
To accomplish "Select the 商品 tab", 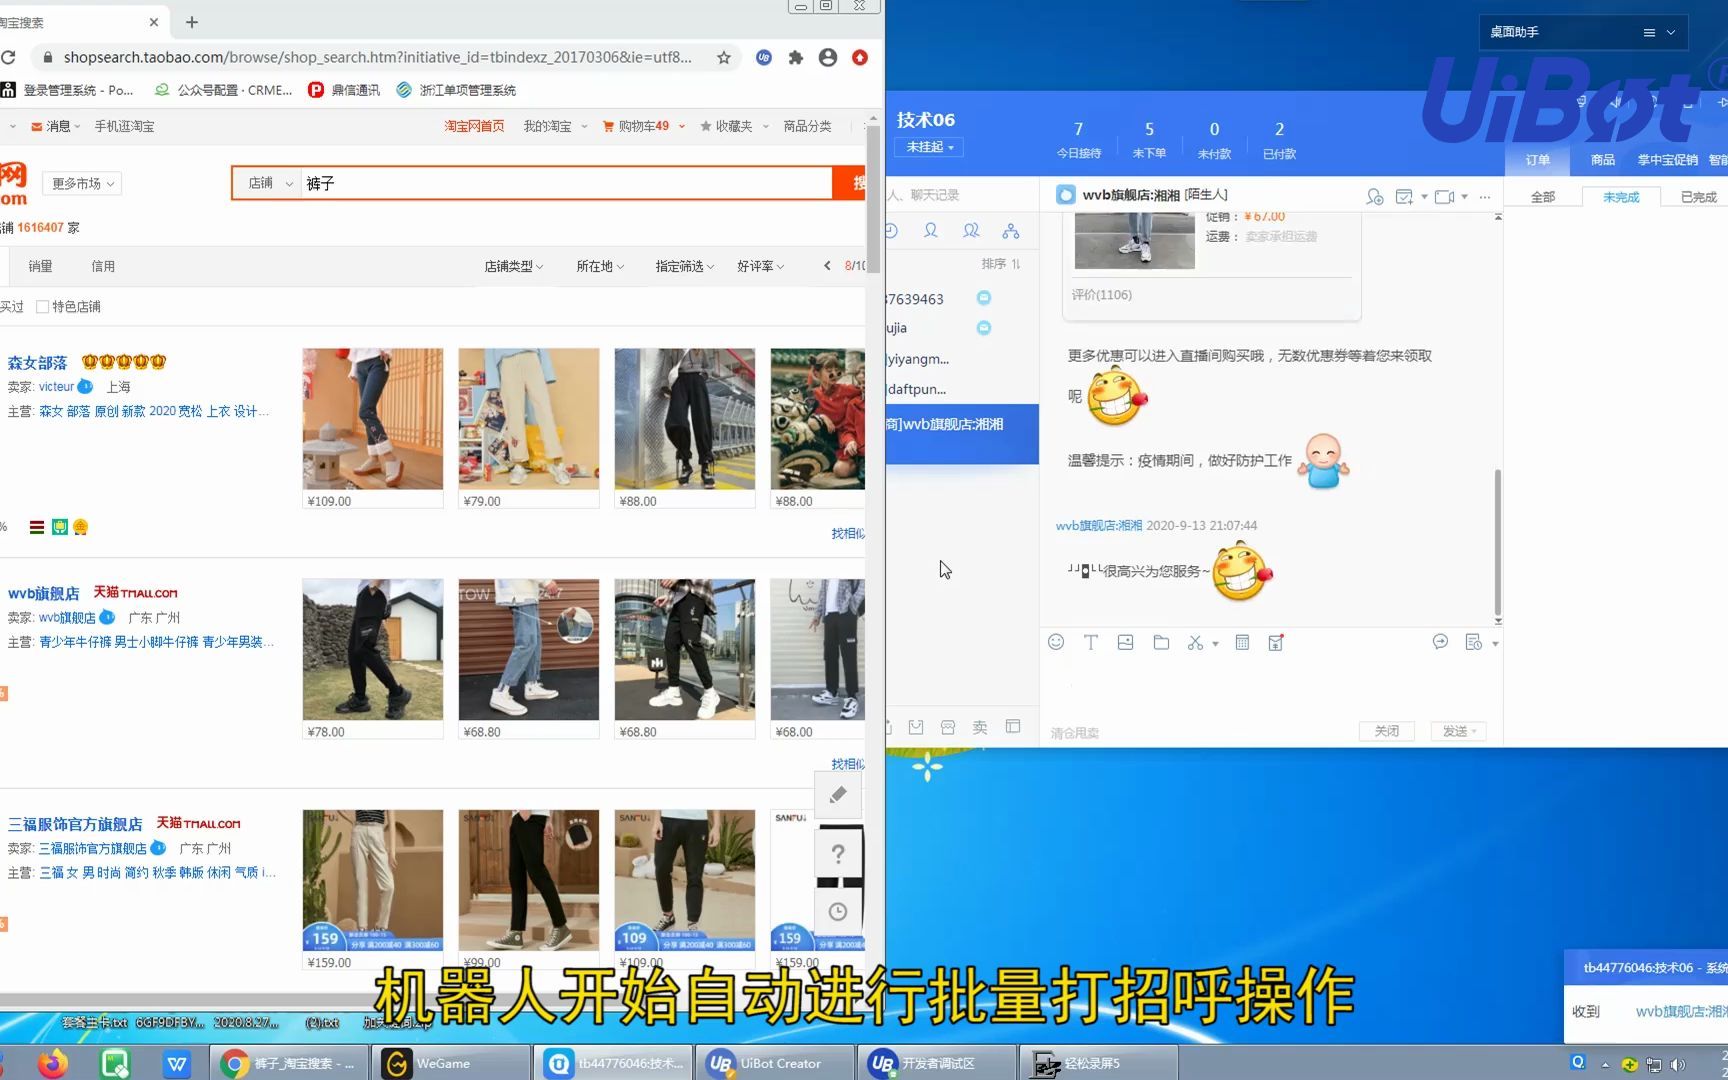I will click(x=1603, y=160).
